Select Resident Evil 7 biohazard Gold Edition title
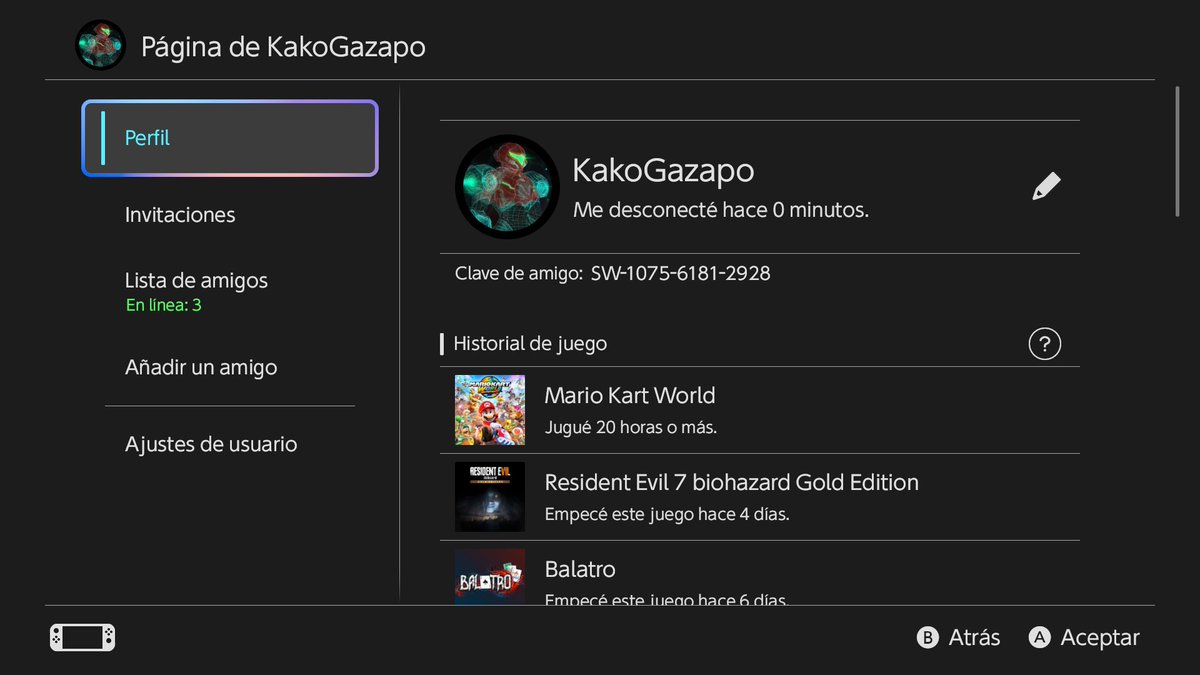 (x=732, y=482)
